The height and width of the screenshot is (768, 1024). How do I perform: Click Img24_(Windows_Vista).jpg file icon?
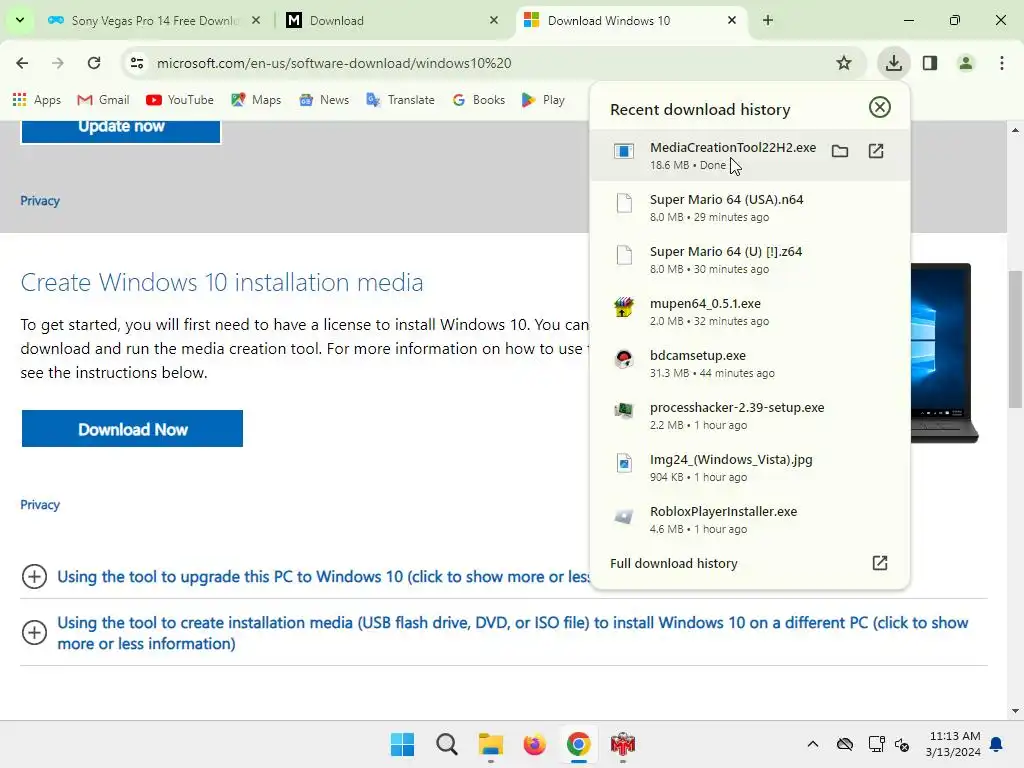pyautogui.click(x=624, y=463)
